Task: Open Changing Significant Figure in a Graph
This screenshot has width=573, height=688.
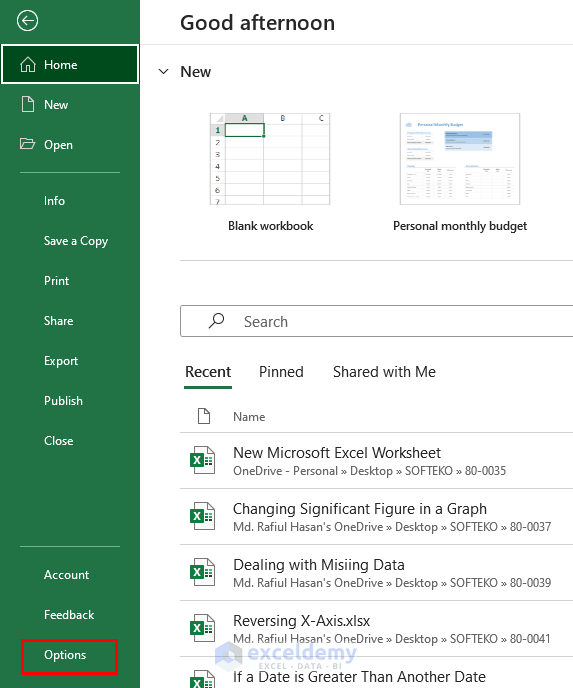Action: (x=376, y=516)
